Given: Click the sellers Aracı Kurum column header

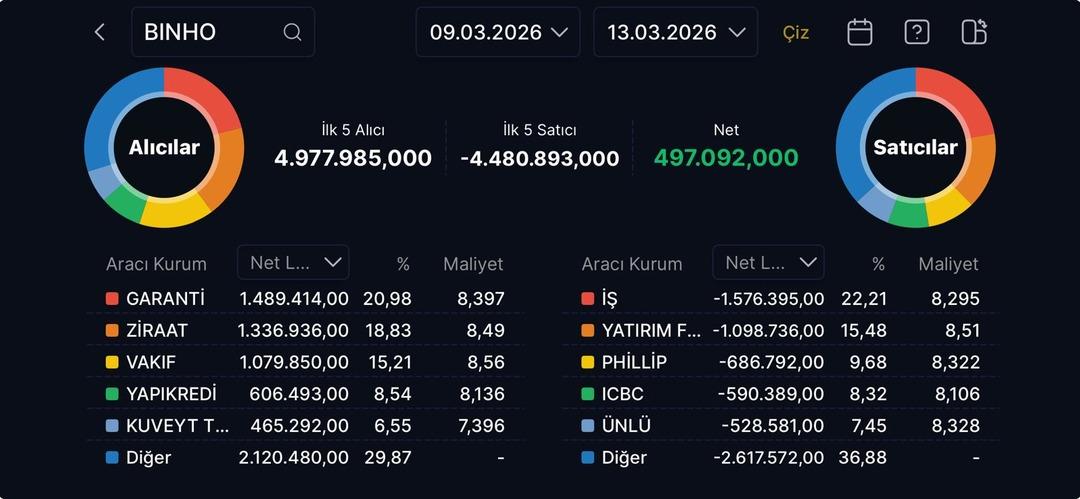Looking at the screenshot, I should [632, 264].
